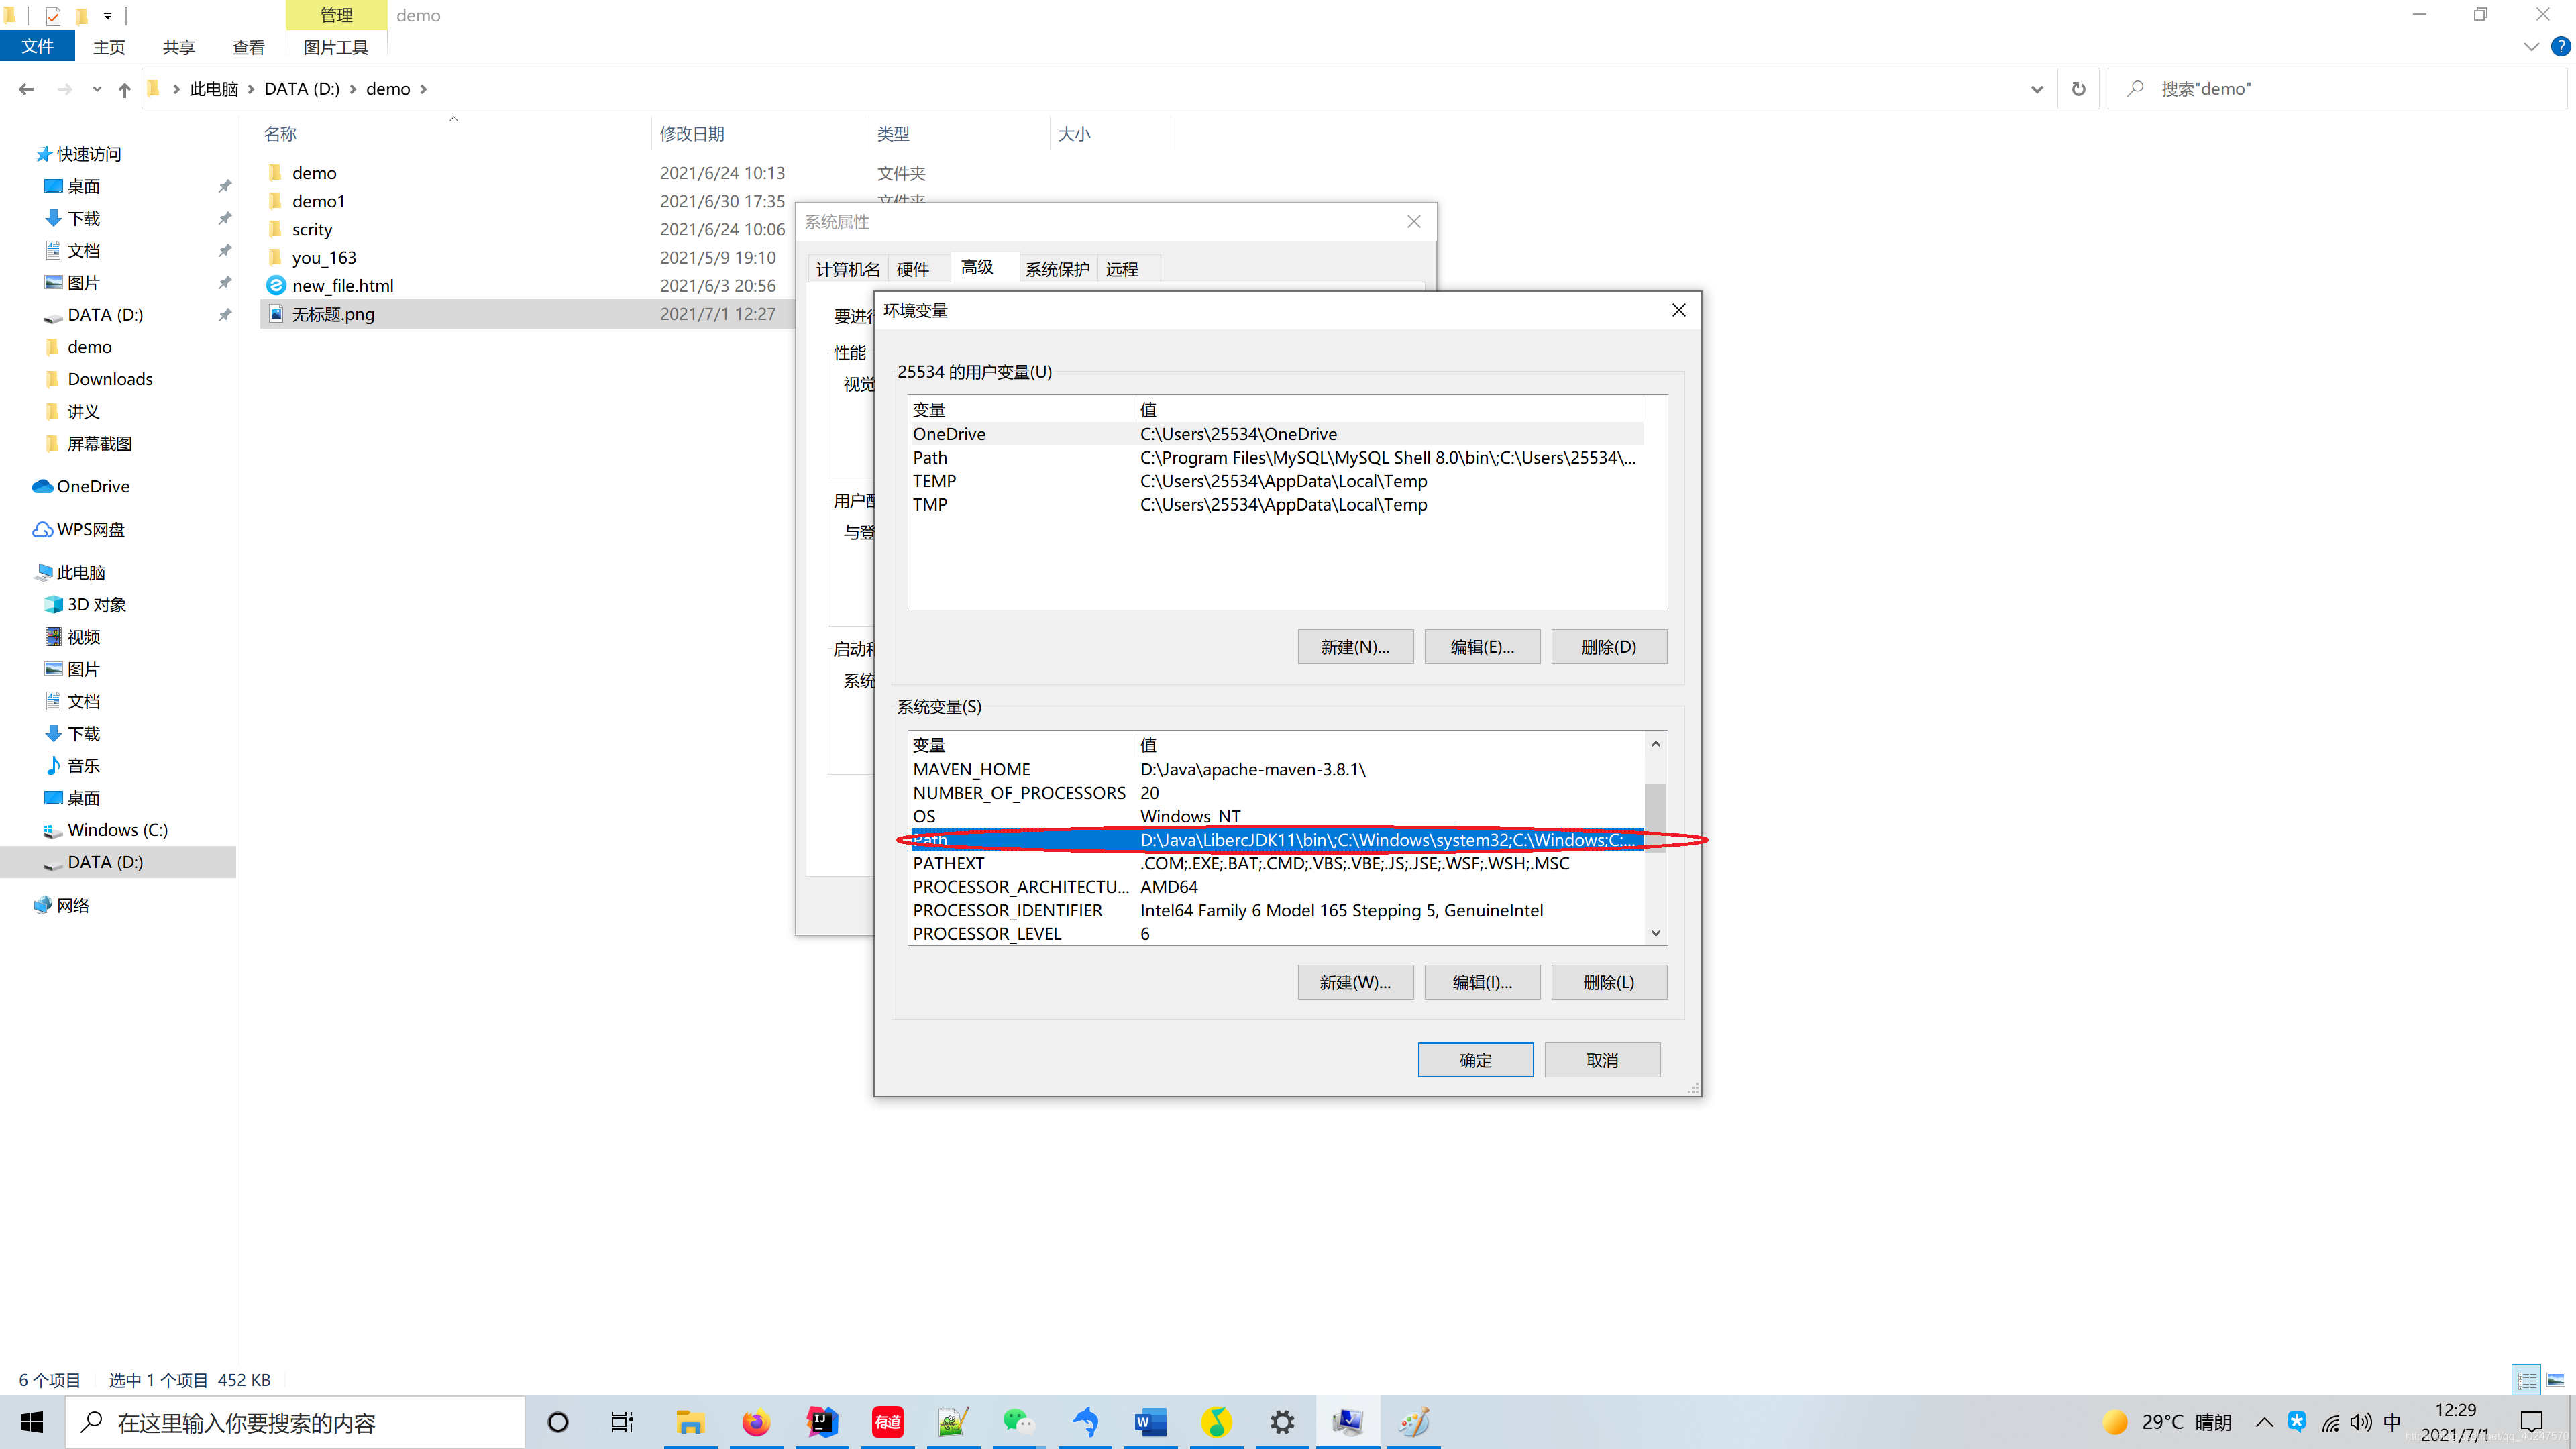Open IntelliJ IDEA from the taskbar

pyautogui.click(x=822, y=1422)
